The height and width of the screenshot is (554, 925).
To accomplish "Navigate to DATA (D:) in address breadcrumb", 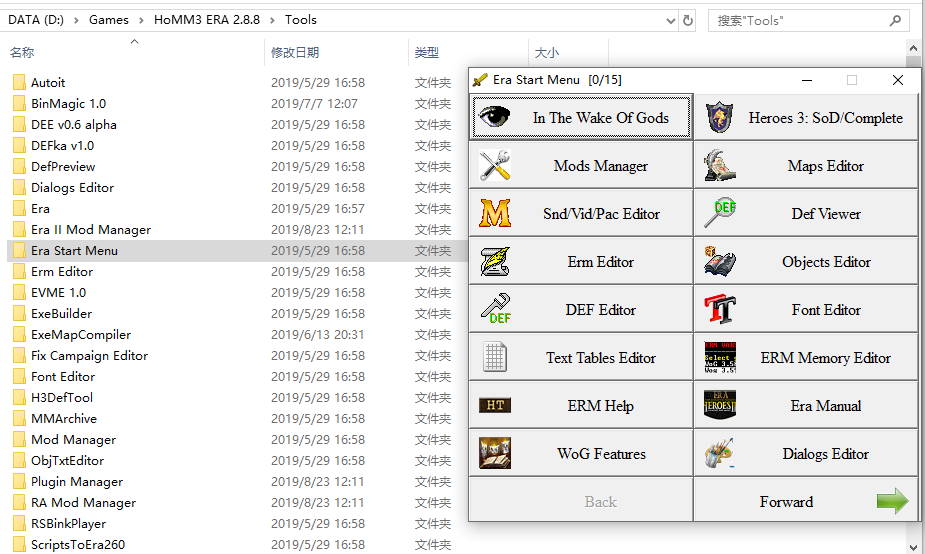I will 36,20.
